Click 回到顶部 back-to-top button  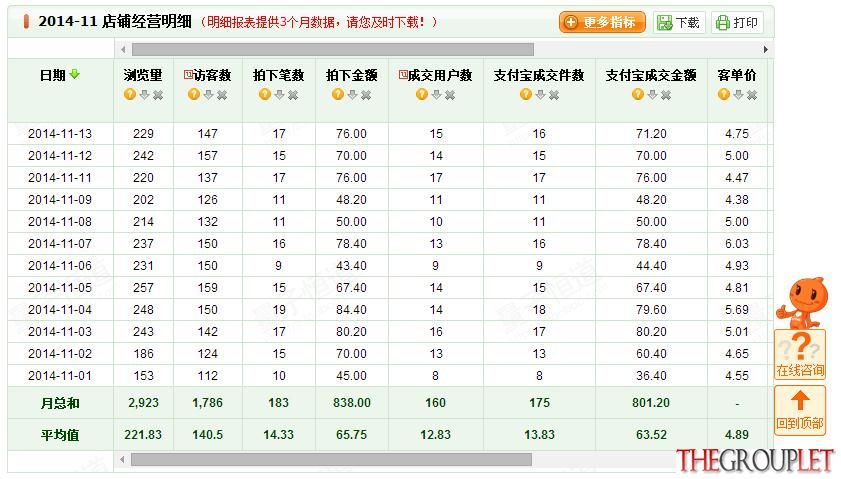point(800,411)
